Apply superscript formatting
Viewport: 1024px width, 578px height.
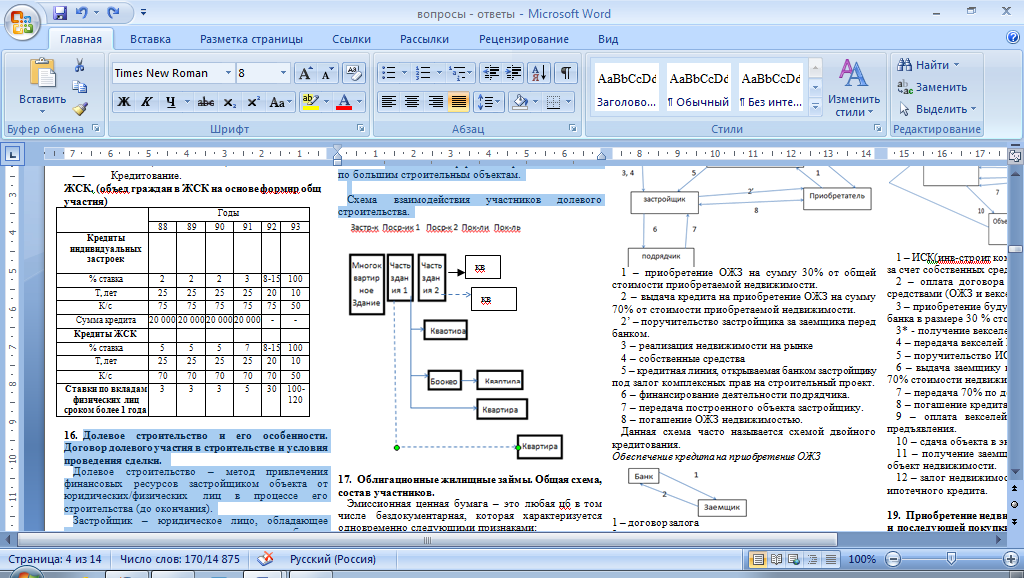[x=253, y=102]
